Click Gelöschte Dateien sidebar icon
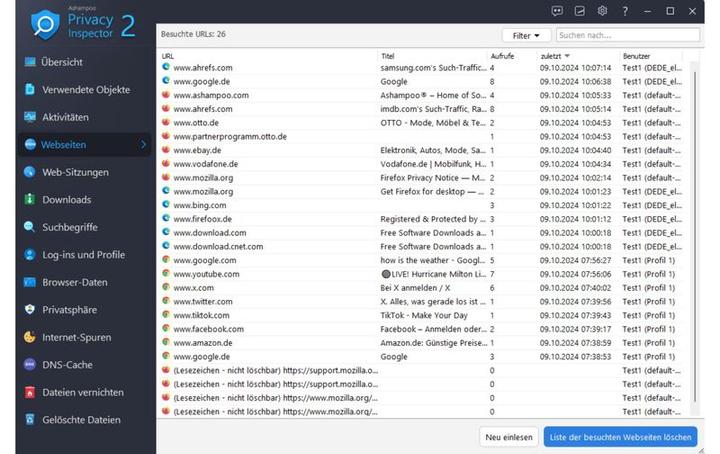 coord(30,420)
